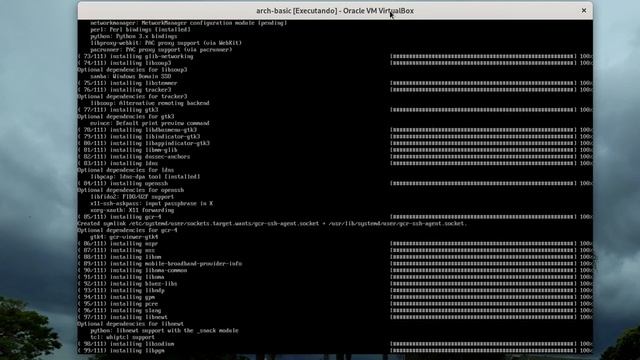Click progress bar of glib-networking install row
Screen dimensions: 640x360
[x=483, y=56]
